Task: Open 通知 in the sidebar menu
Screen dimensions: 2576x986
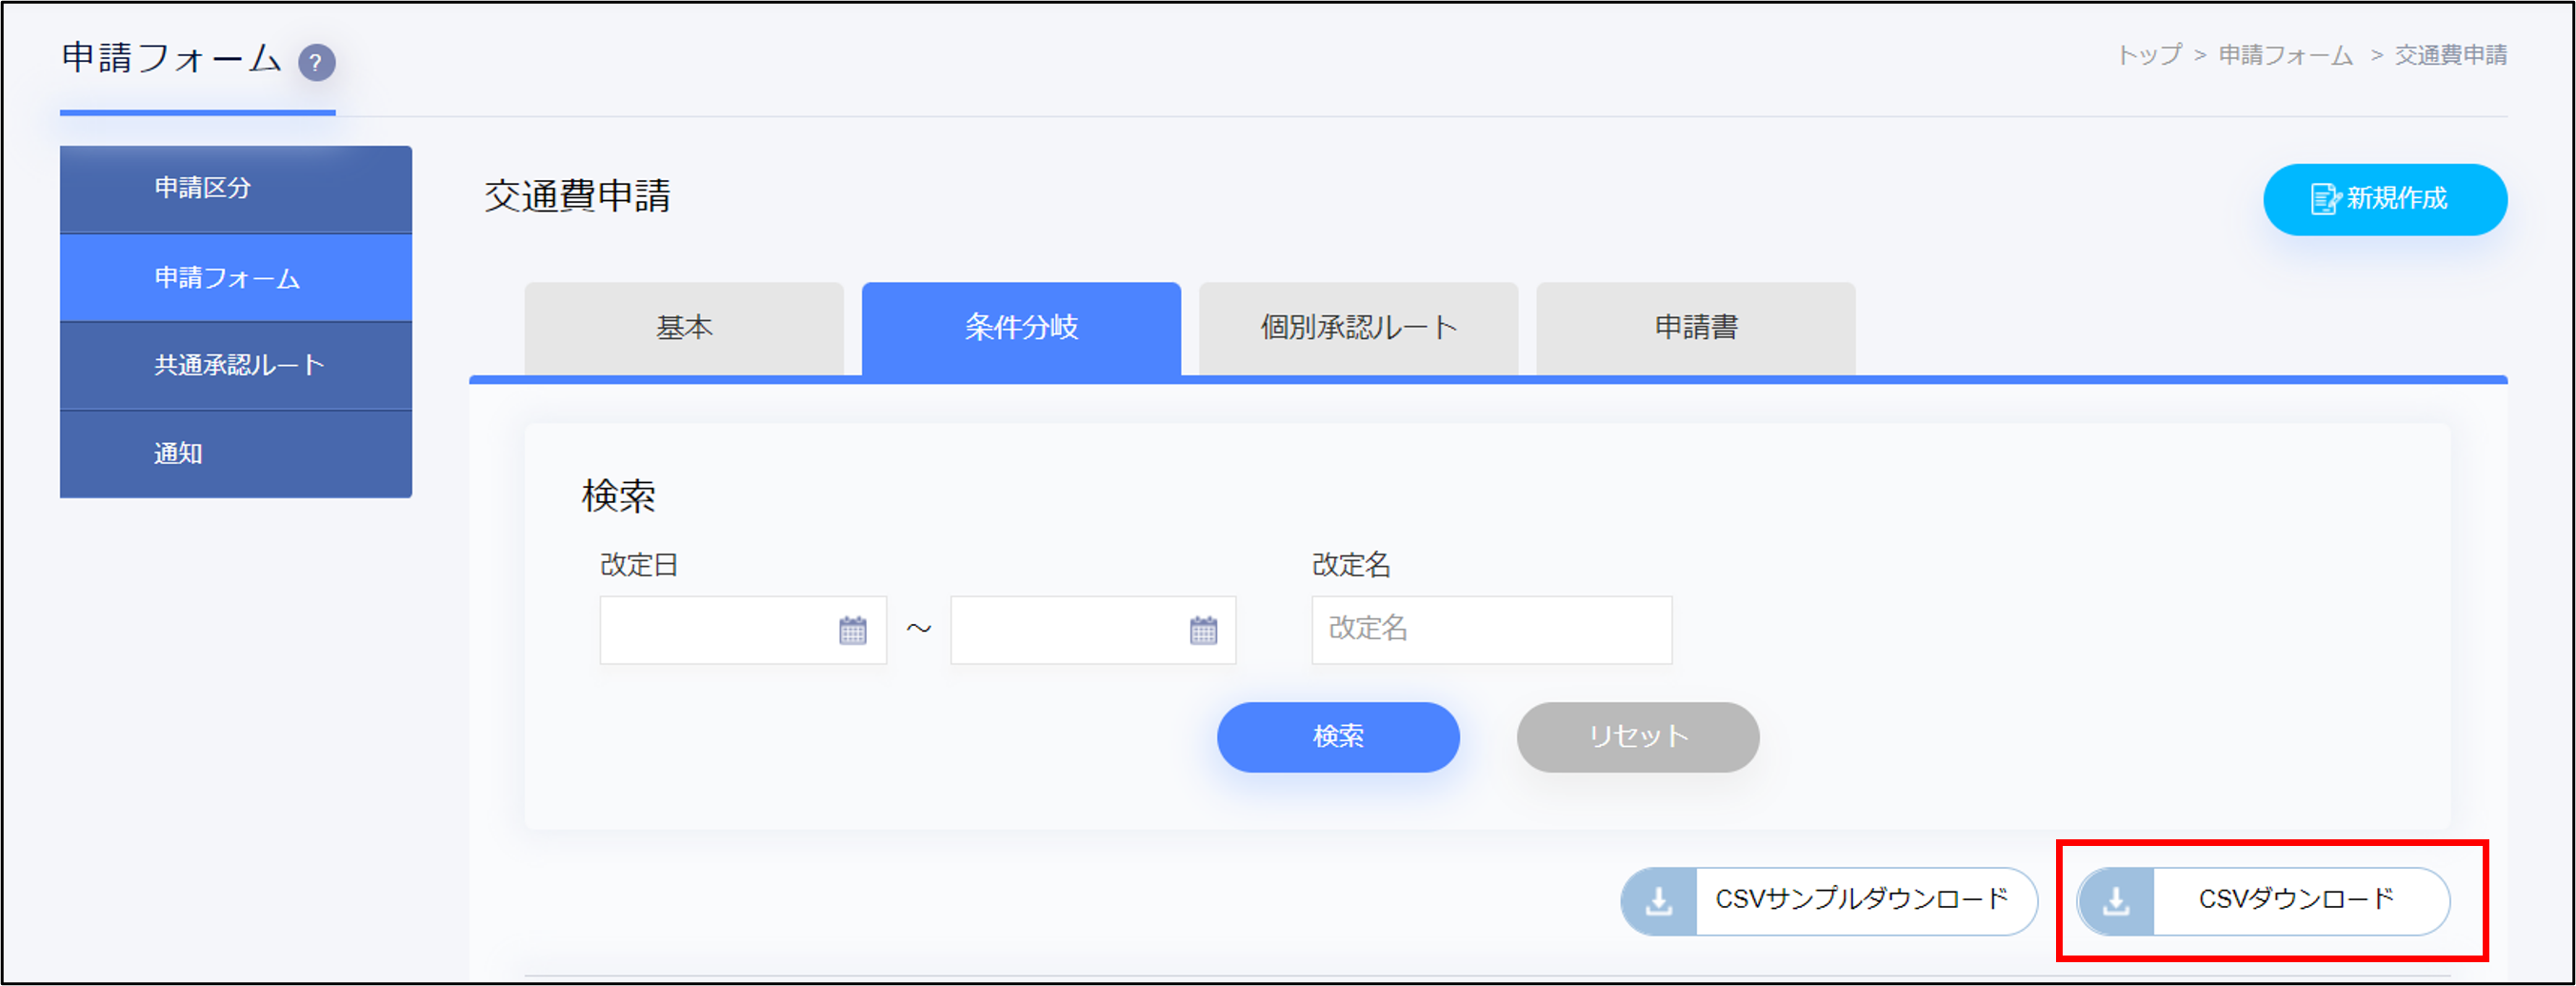Action: (x=236, y=454)
